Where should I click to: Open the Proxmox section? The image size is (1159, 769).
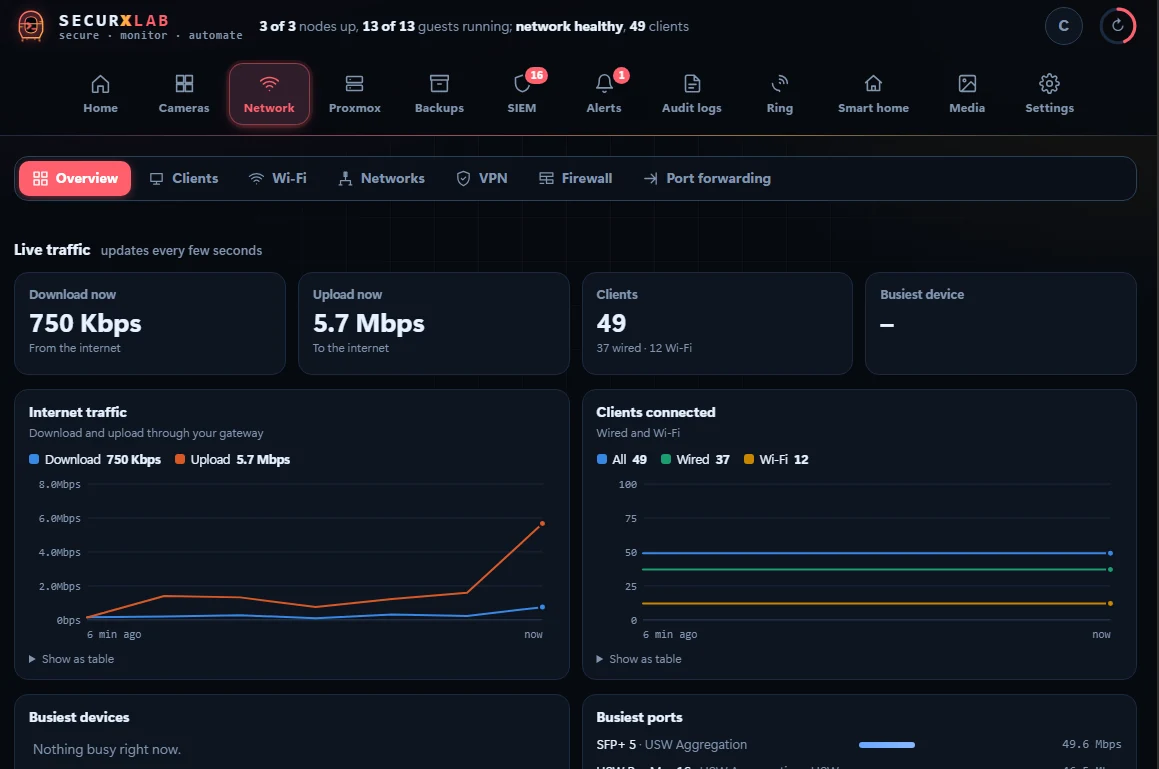pos(355,94)
